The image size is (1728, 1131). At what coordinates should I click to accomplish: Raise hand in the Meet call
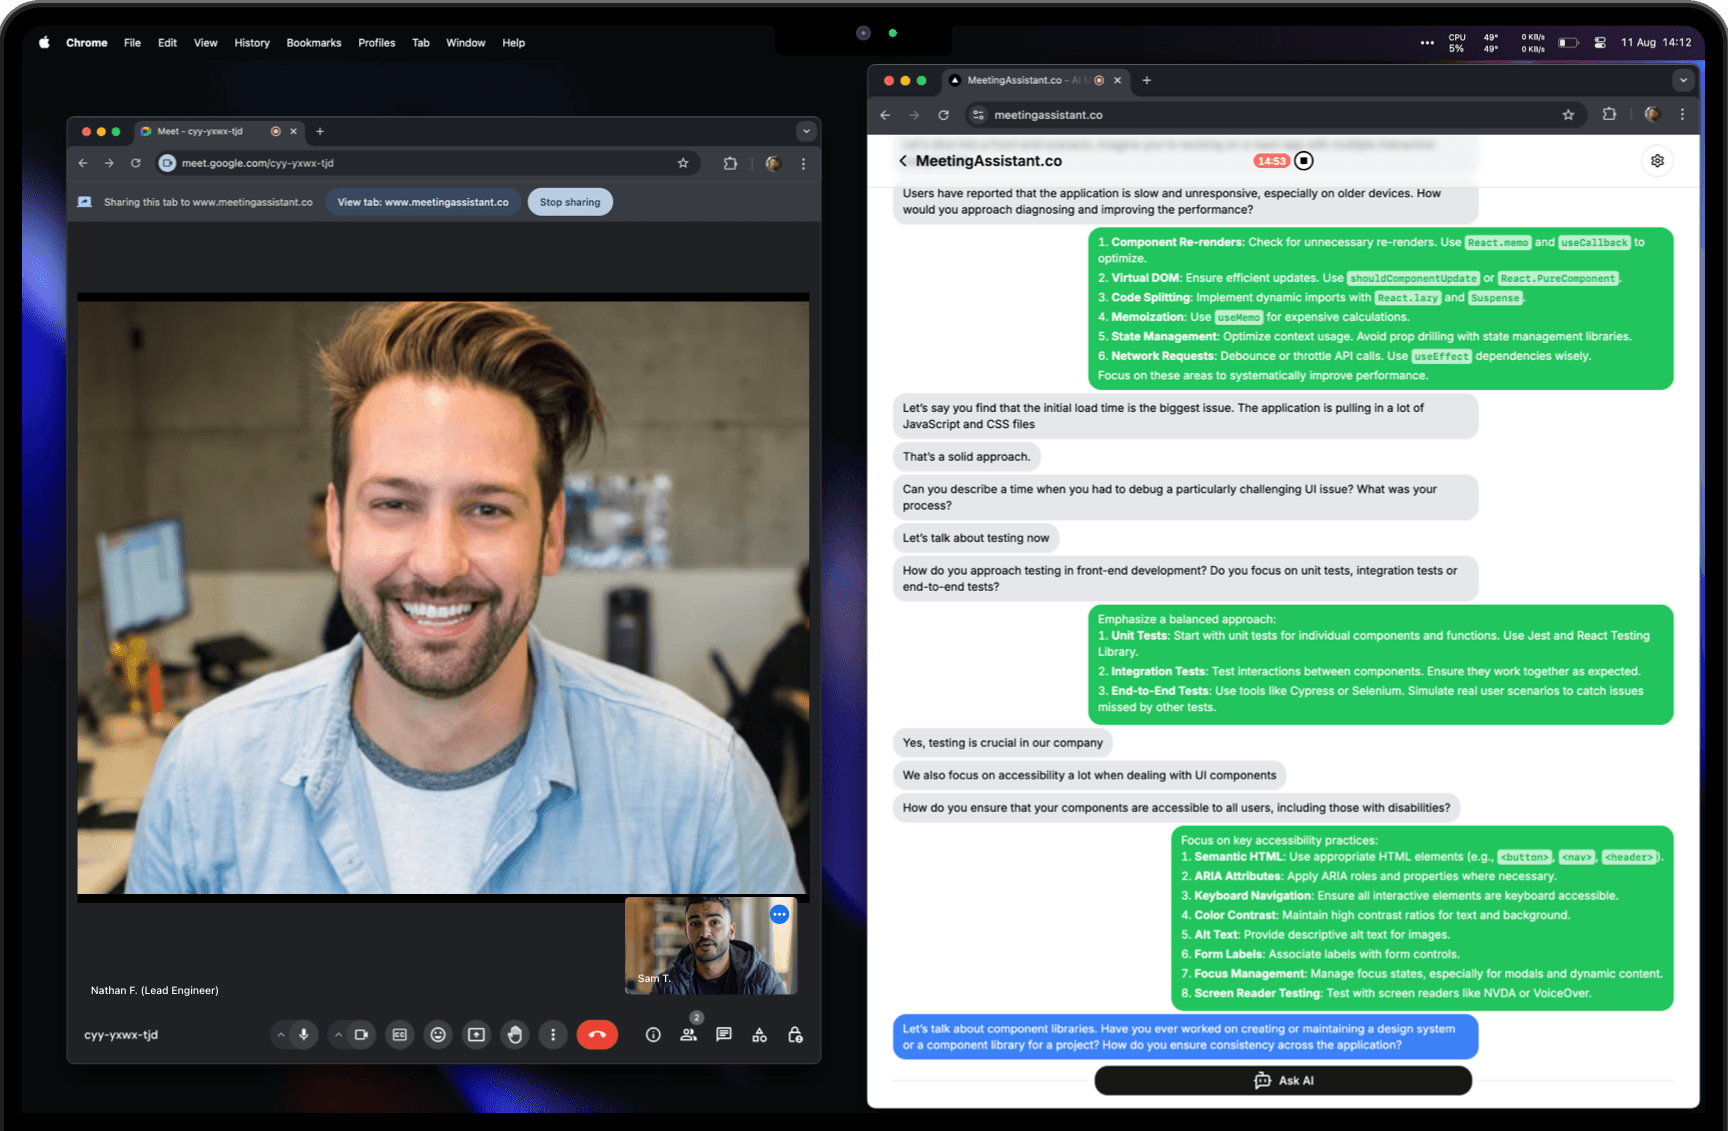tap(515, 1035)
